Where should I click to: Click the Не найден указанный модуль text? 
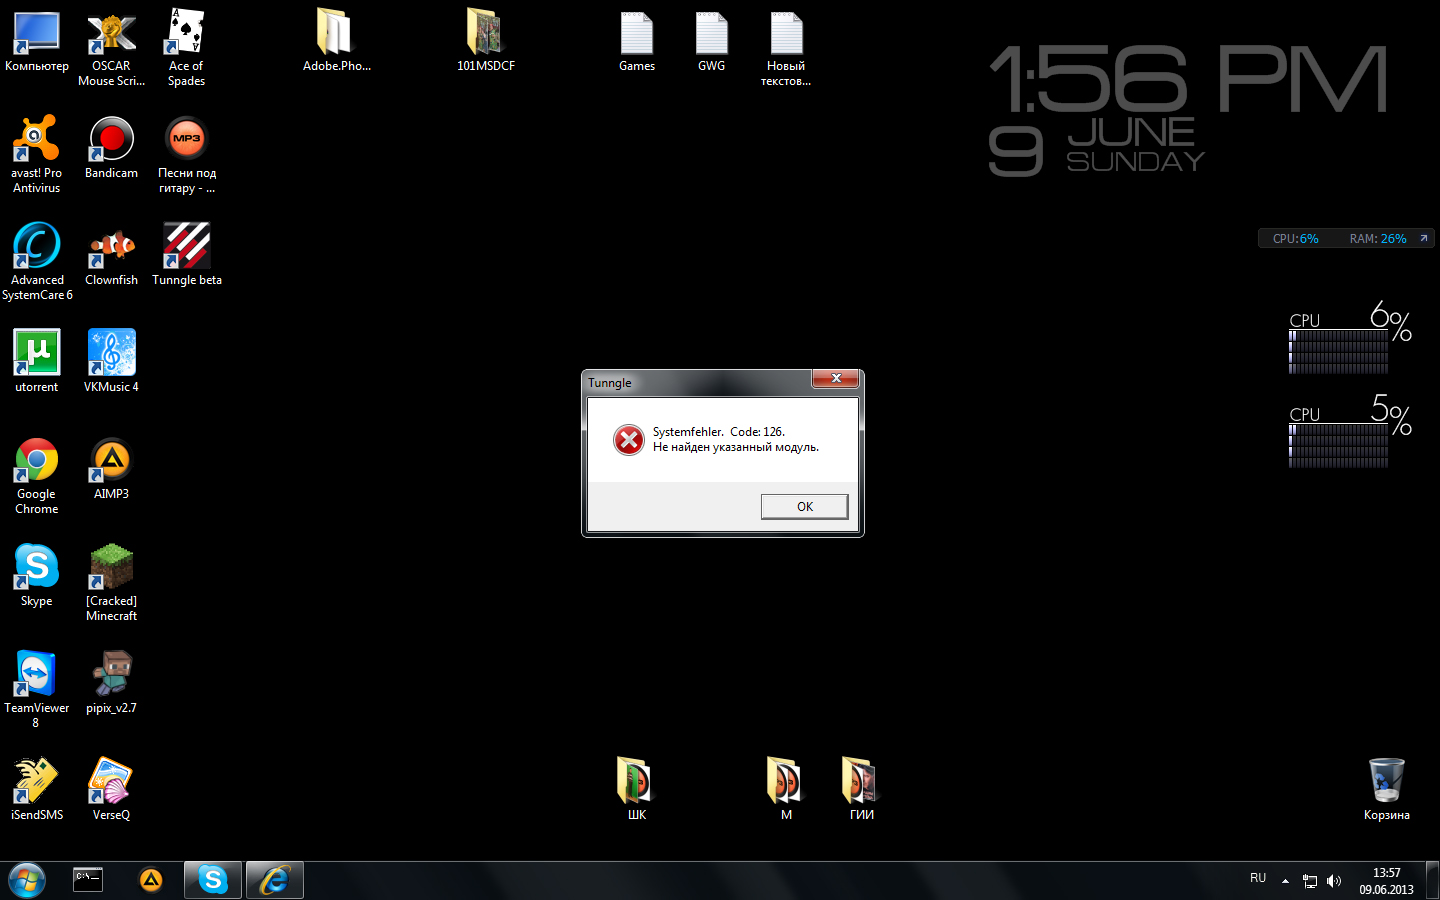[x=736, y=447]
